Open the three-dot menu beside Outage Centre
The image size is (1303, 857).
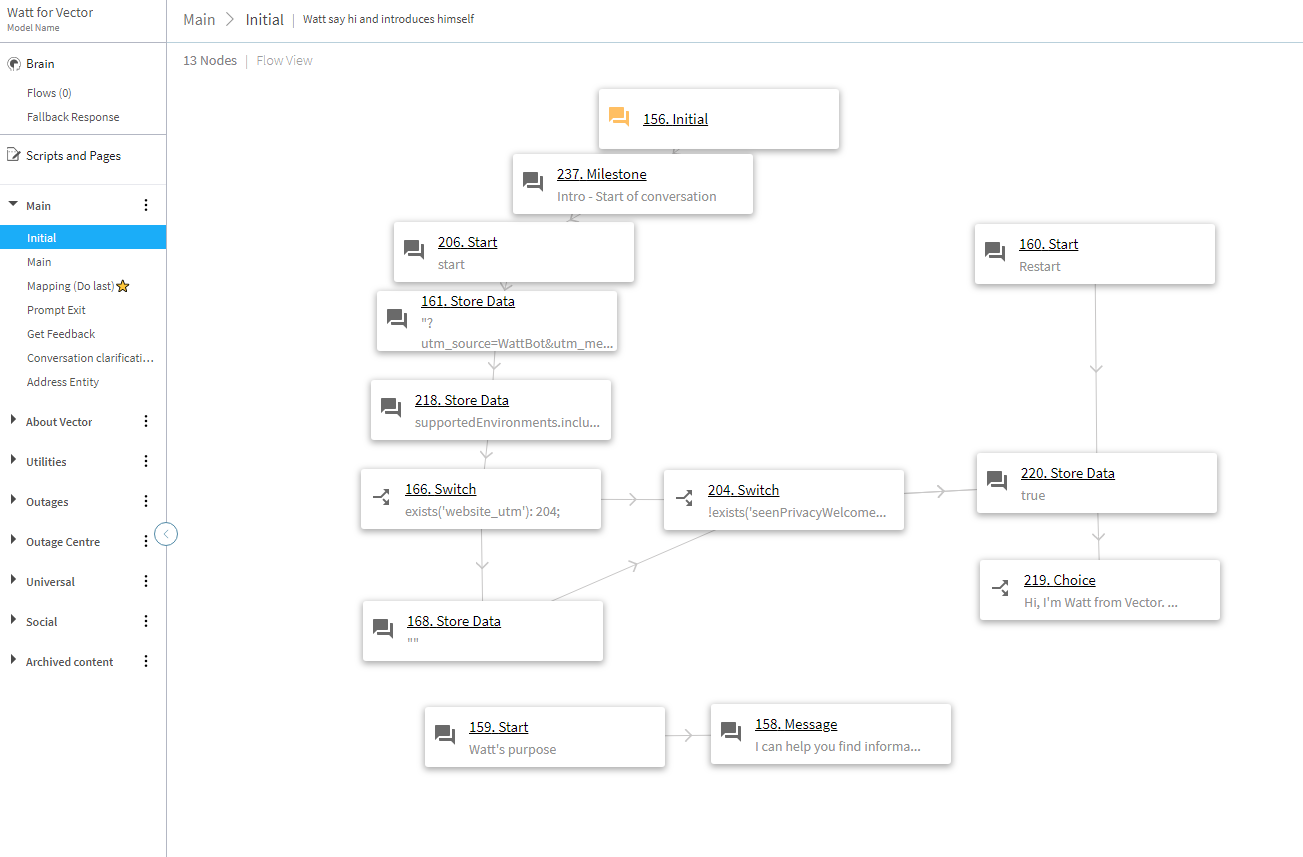[146, 541]
